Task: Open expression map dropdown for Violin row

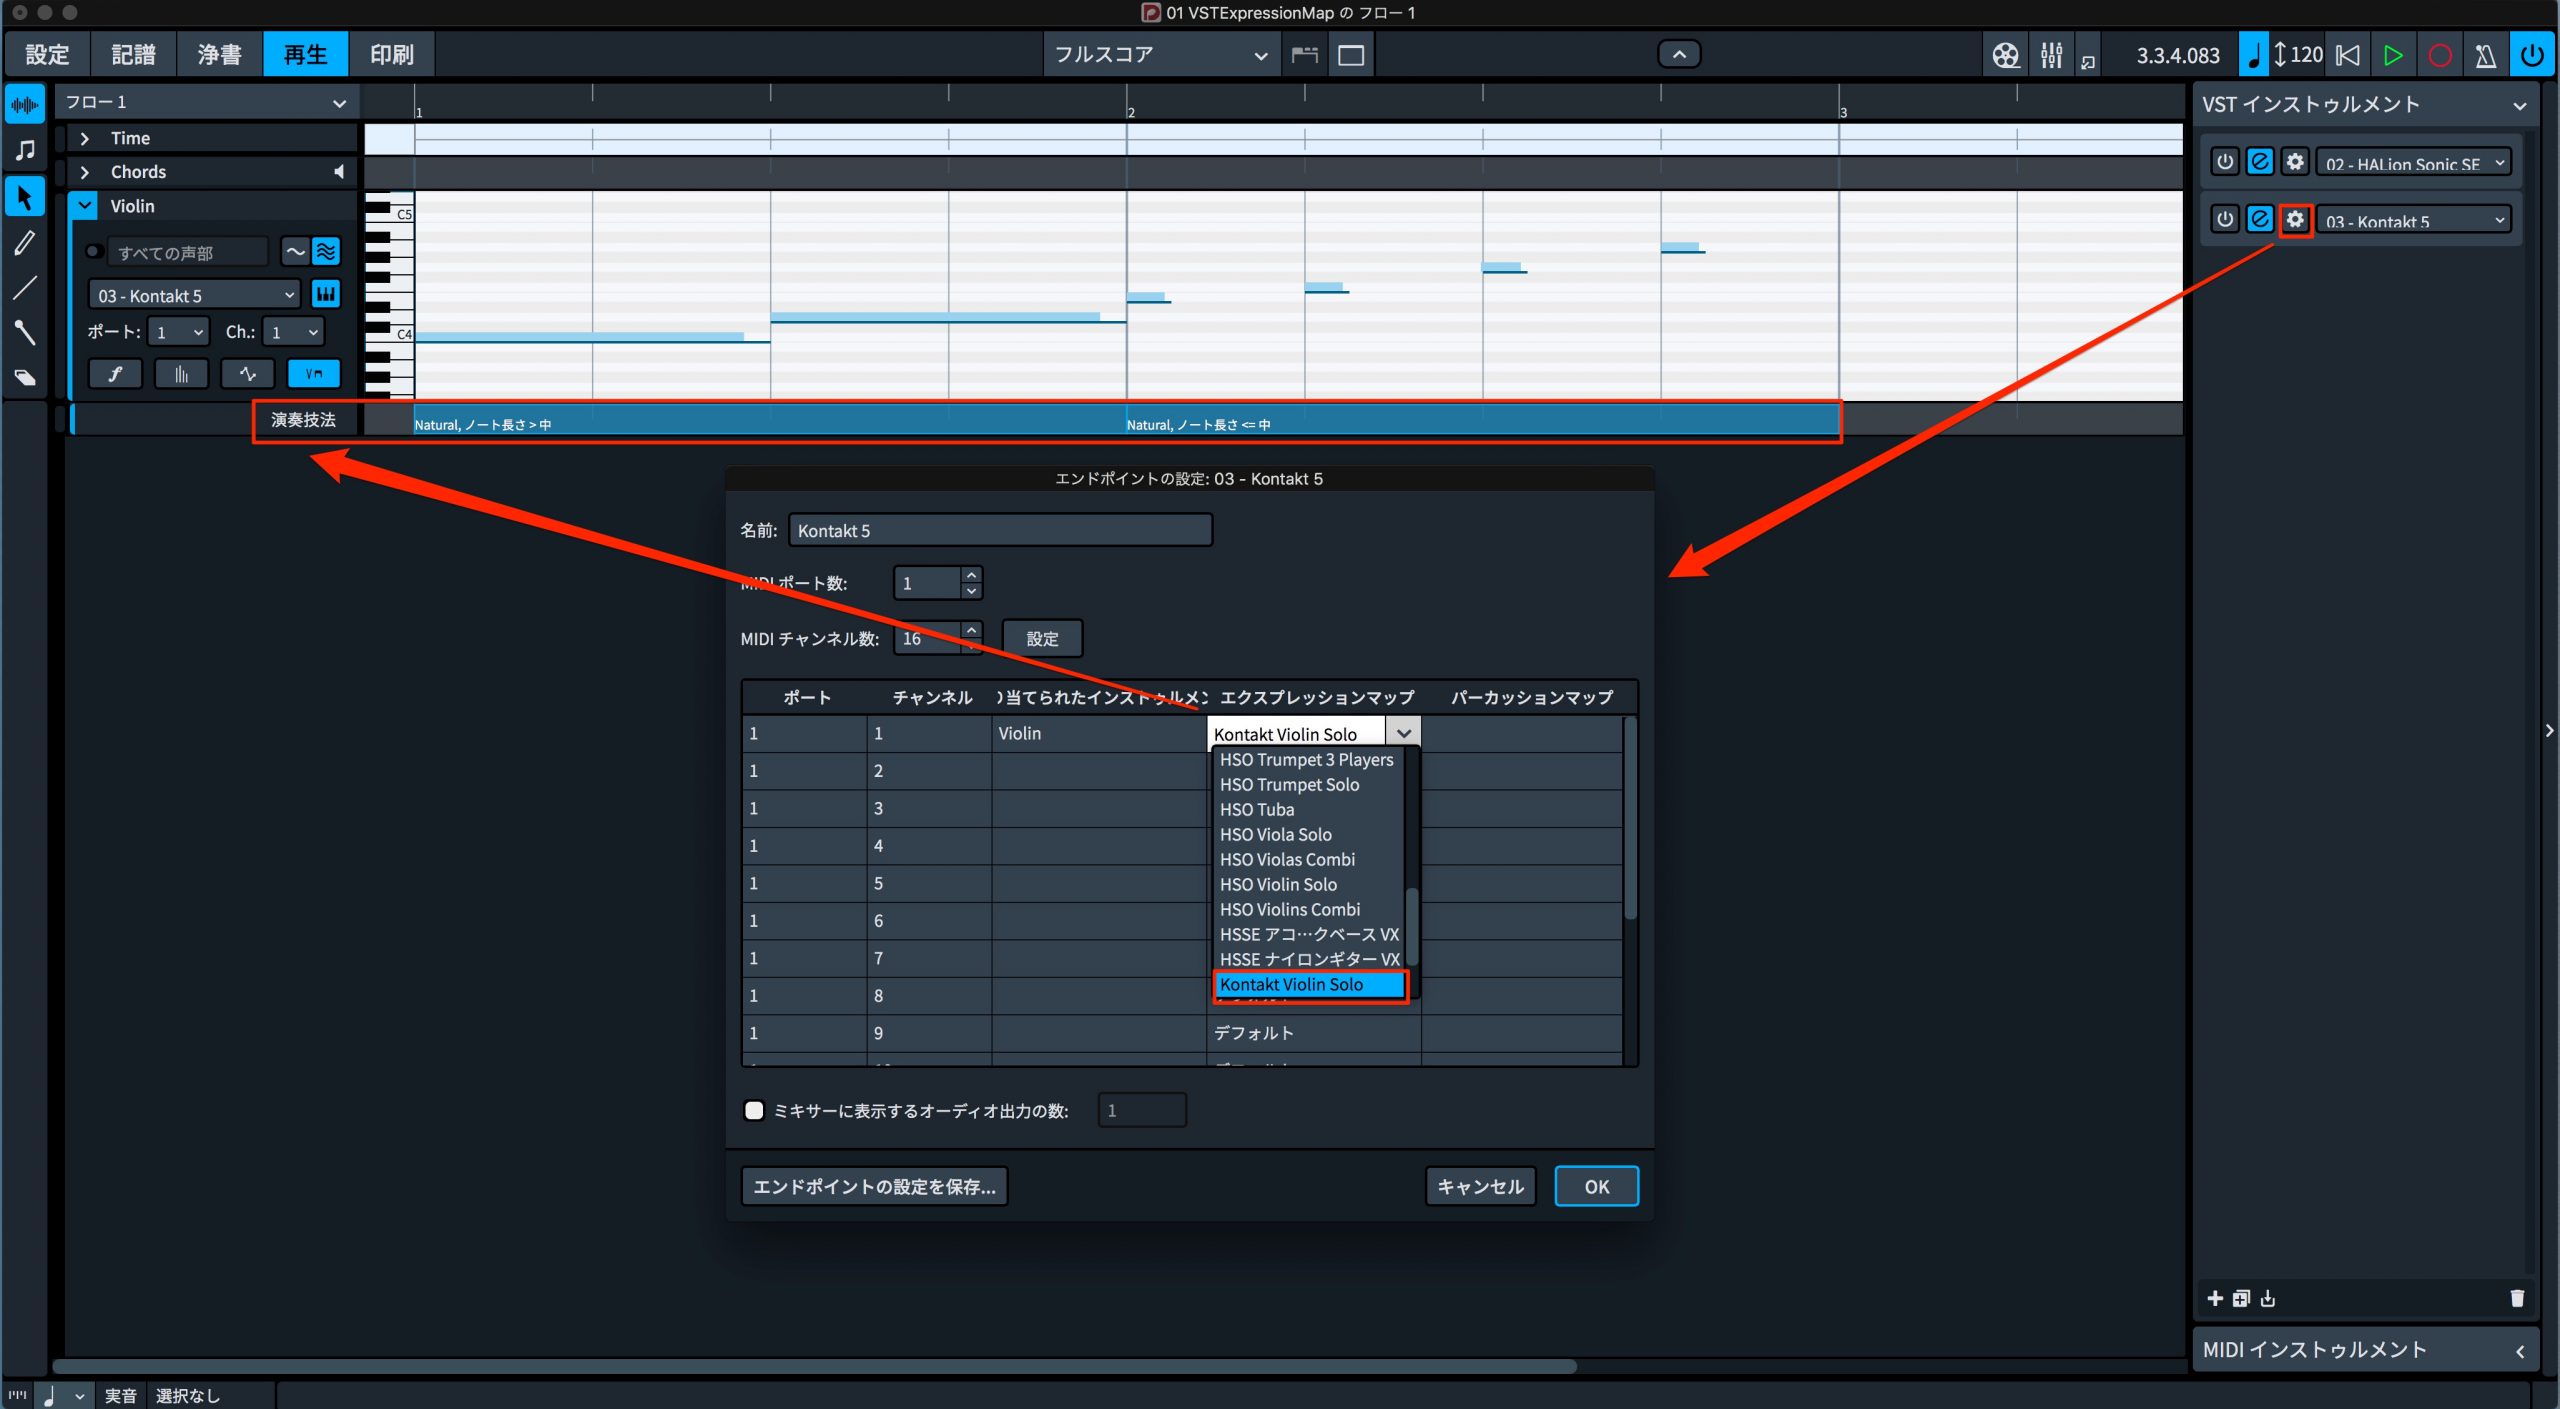Action: pyautogui.click(x=1403, y=733)
